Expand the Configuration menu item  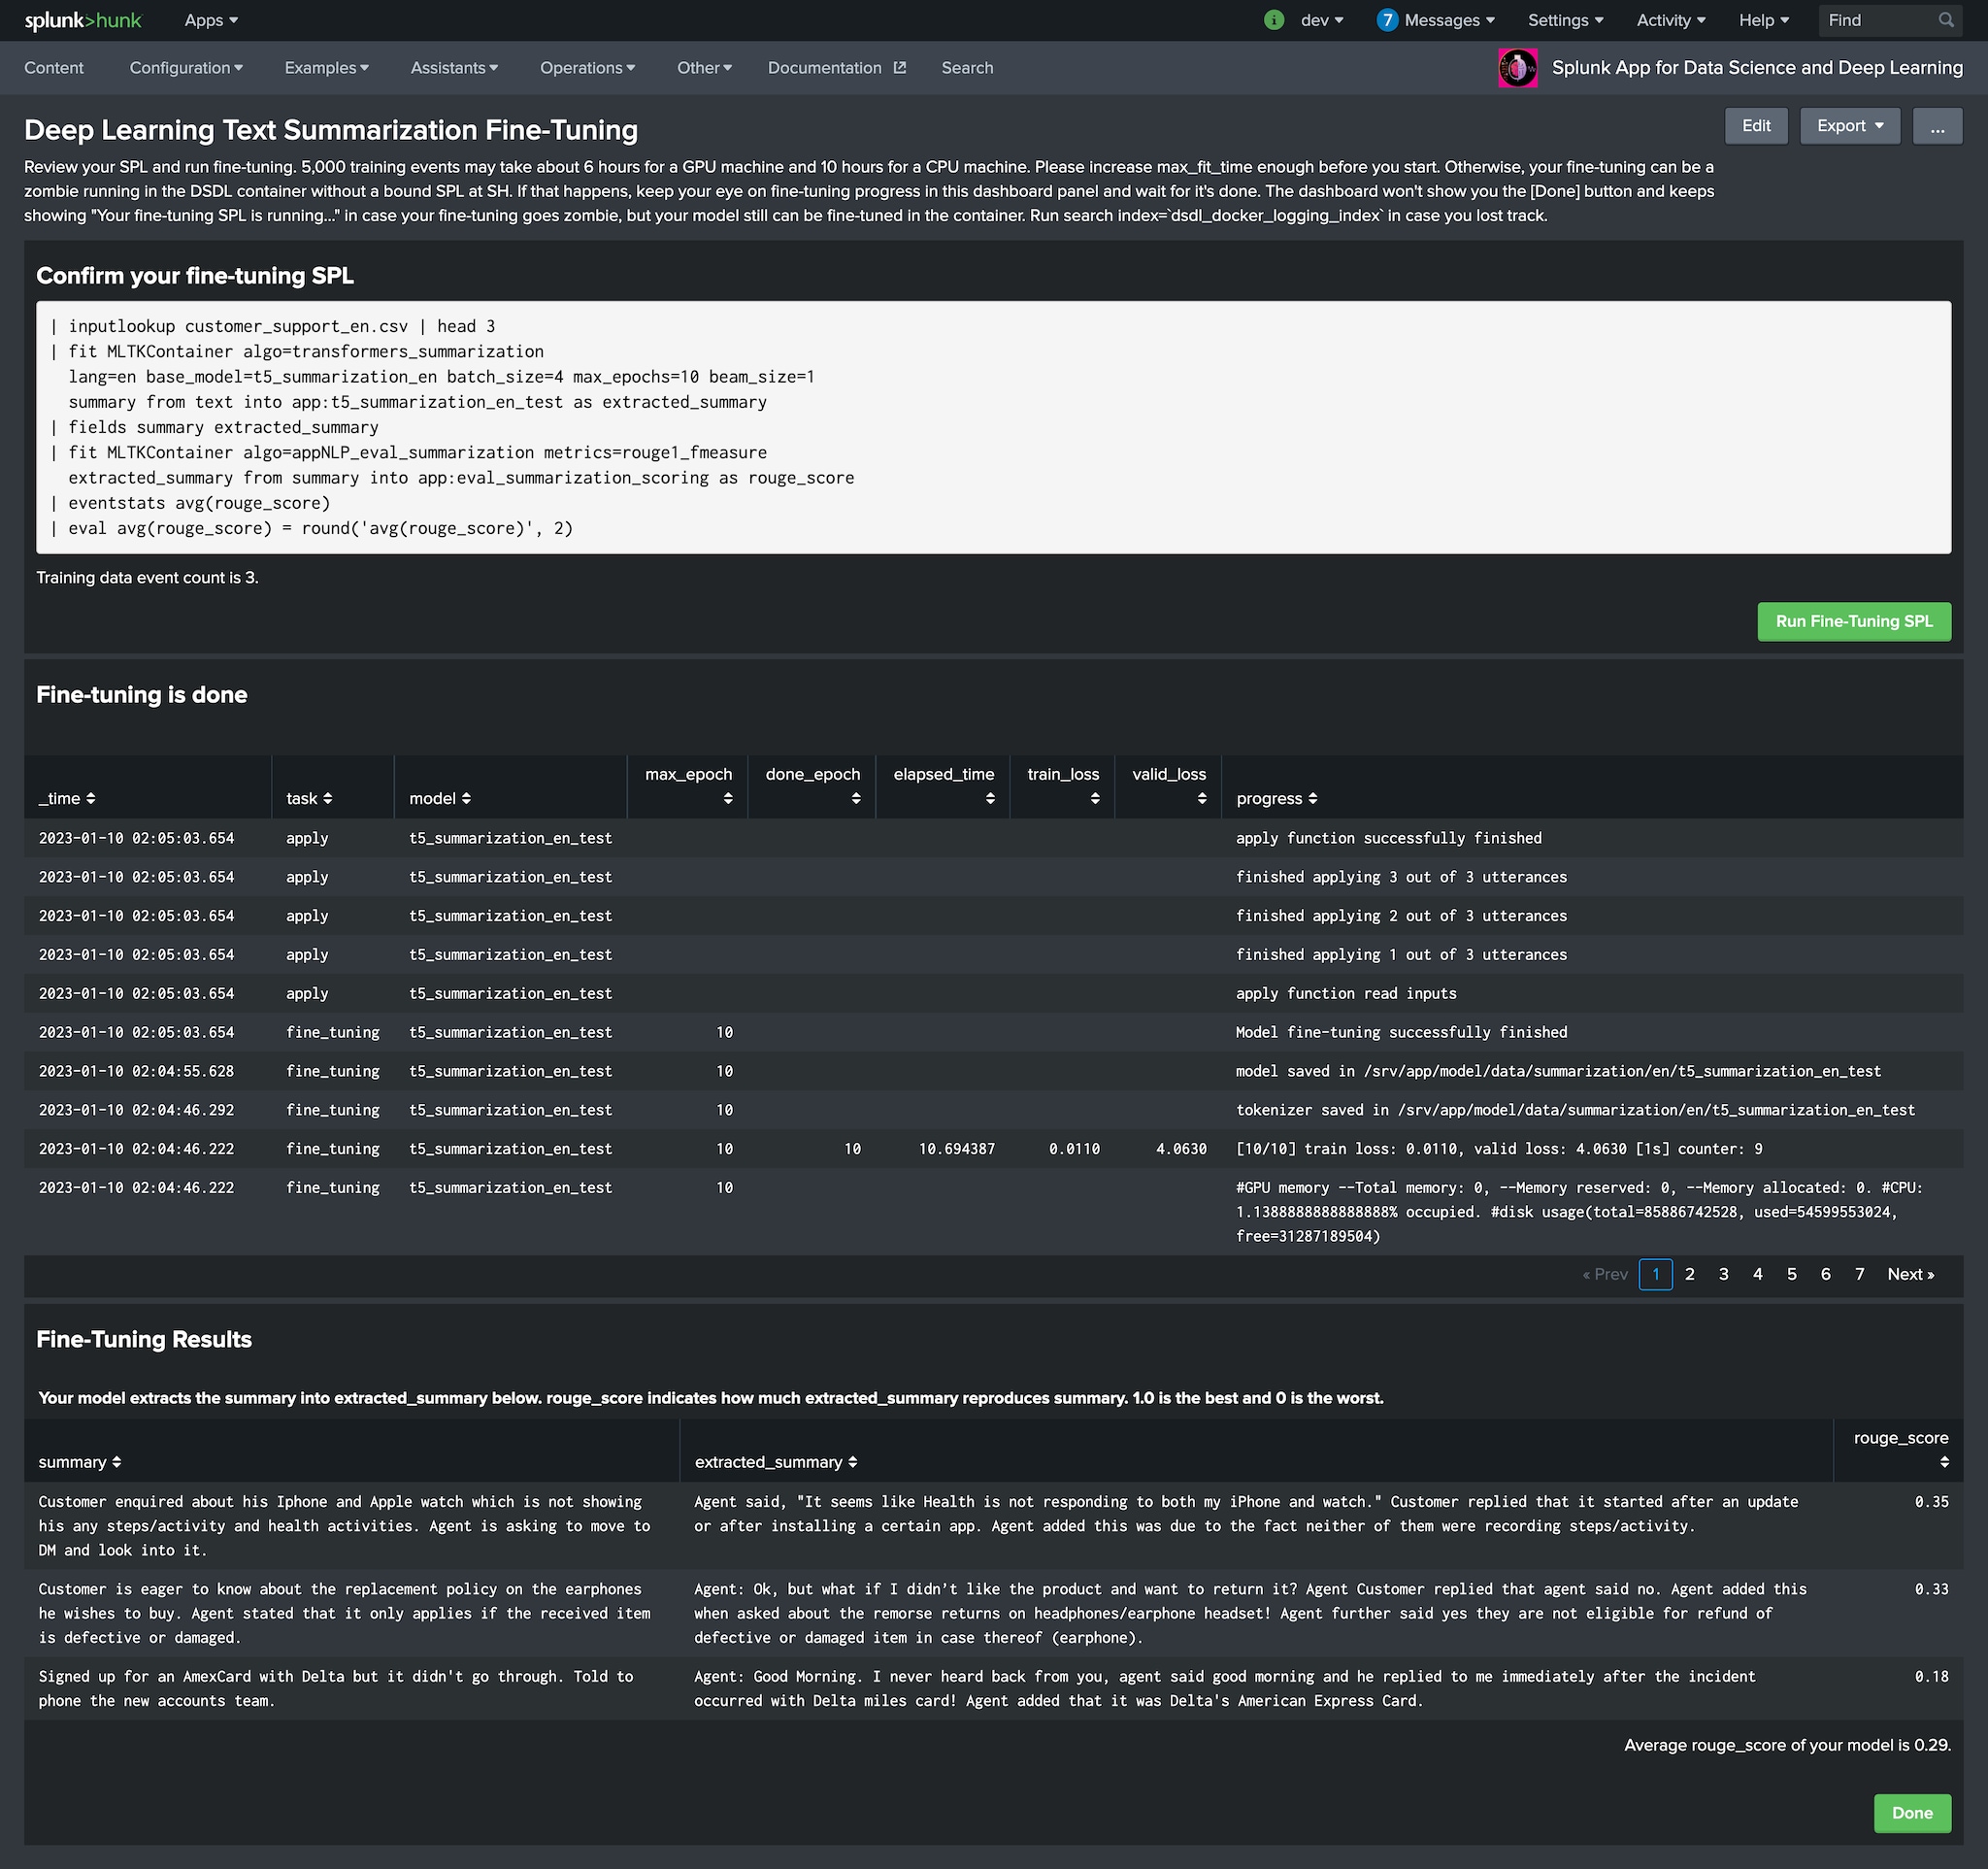pyautogui.click(x=184, y=67)
